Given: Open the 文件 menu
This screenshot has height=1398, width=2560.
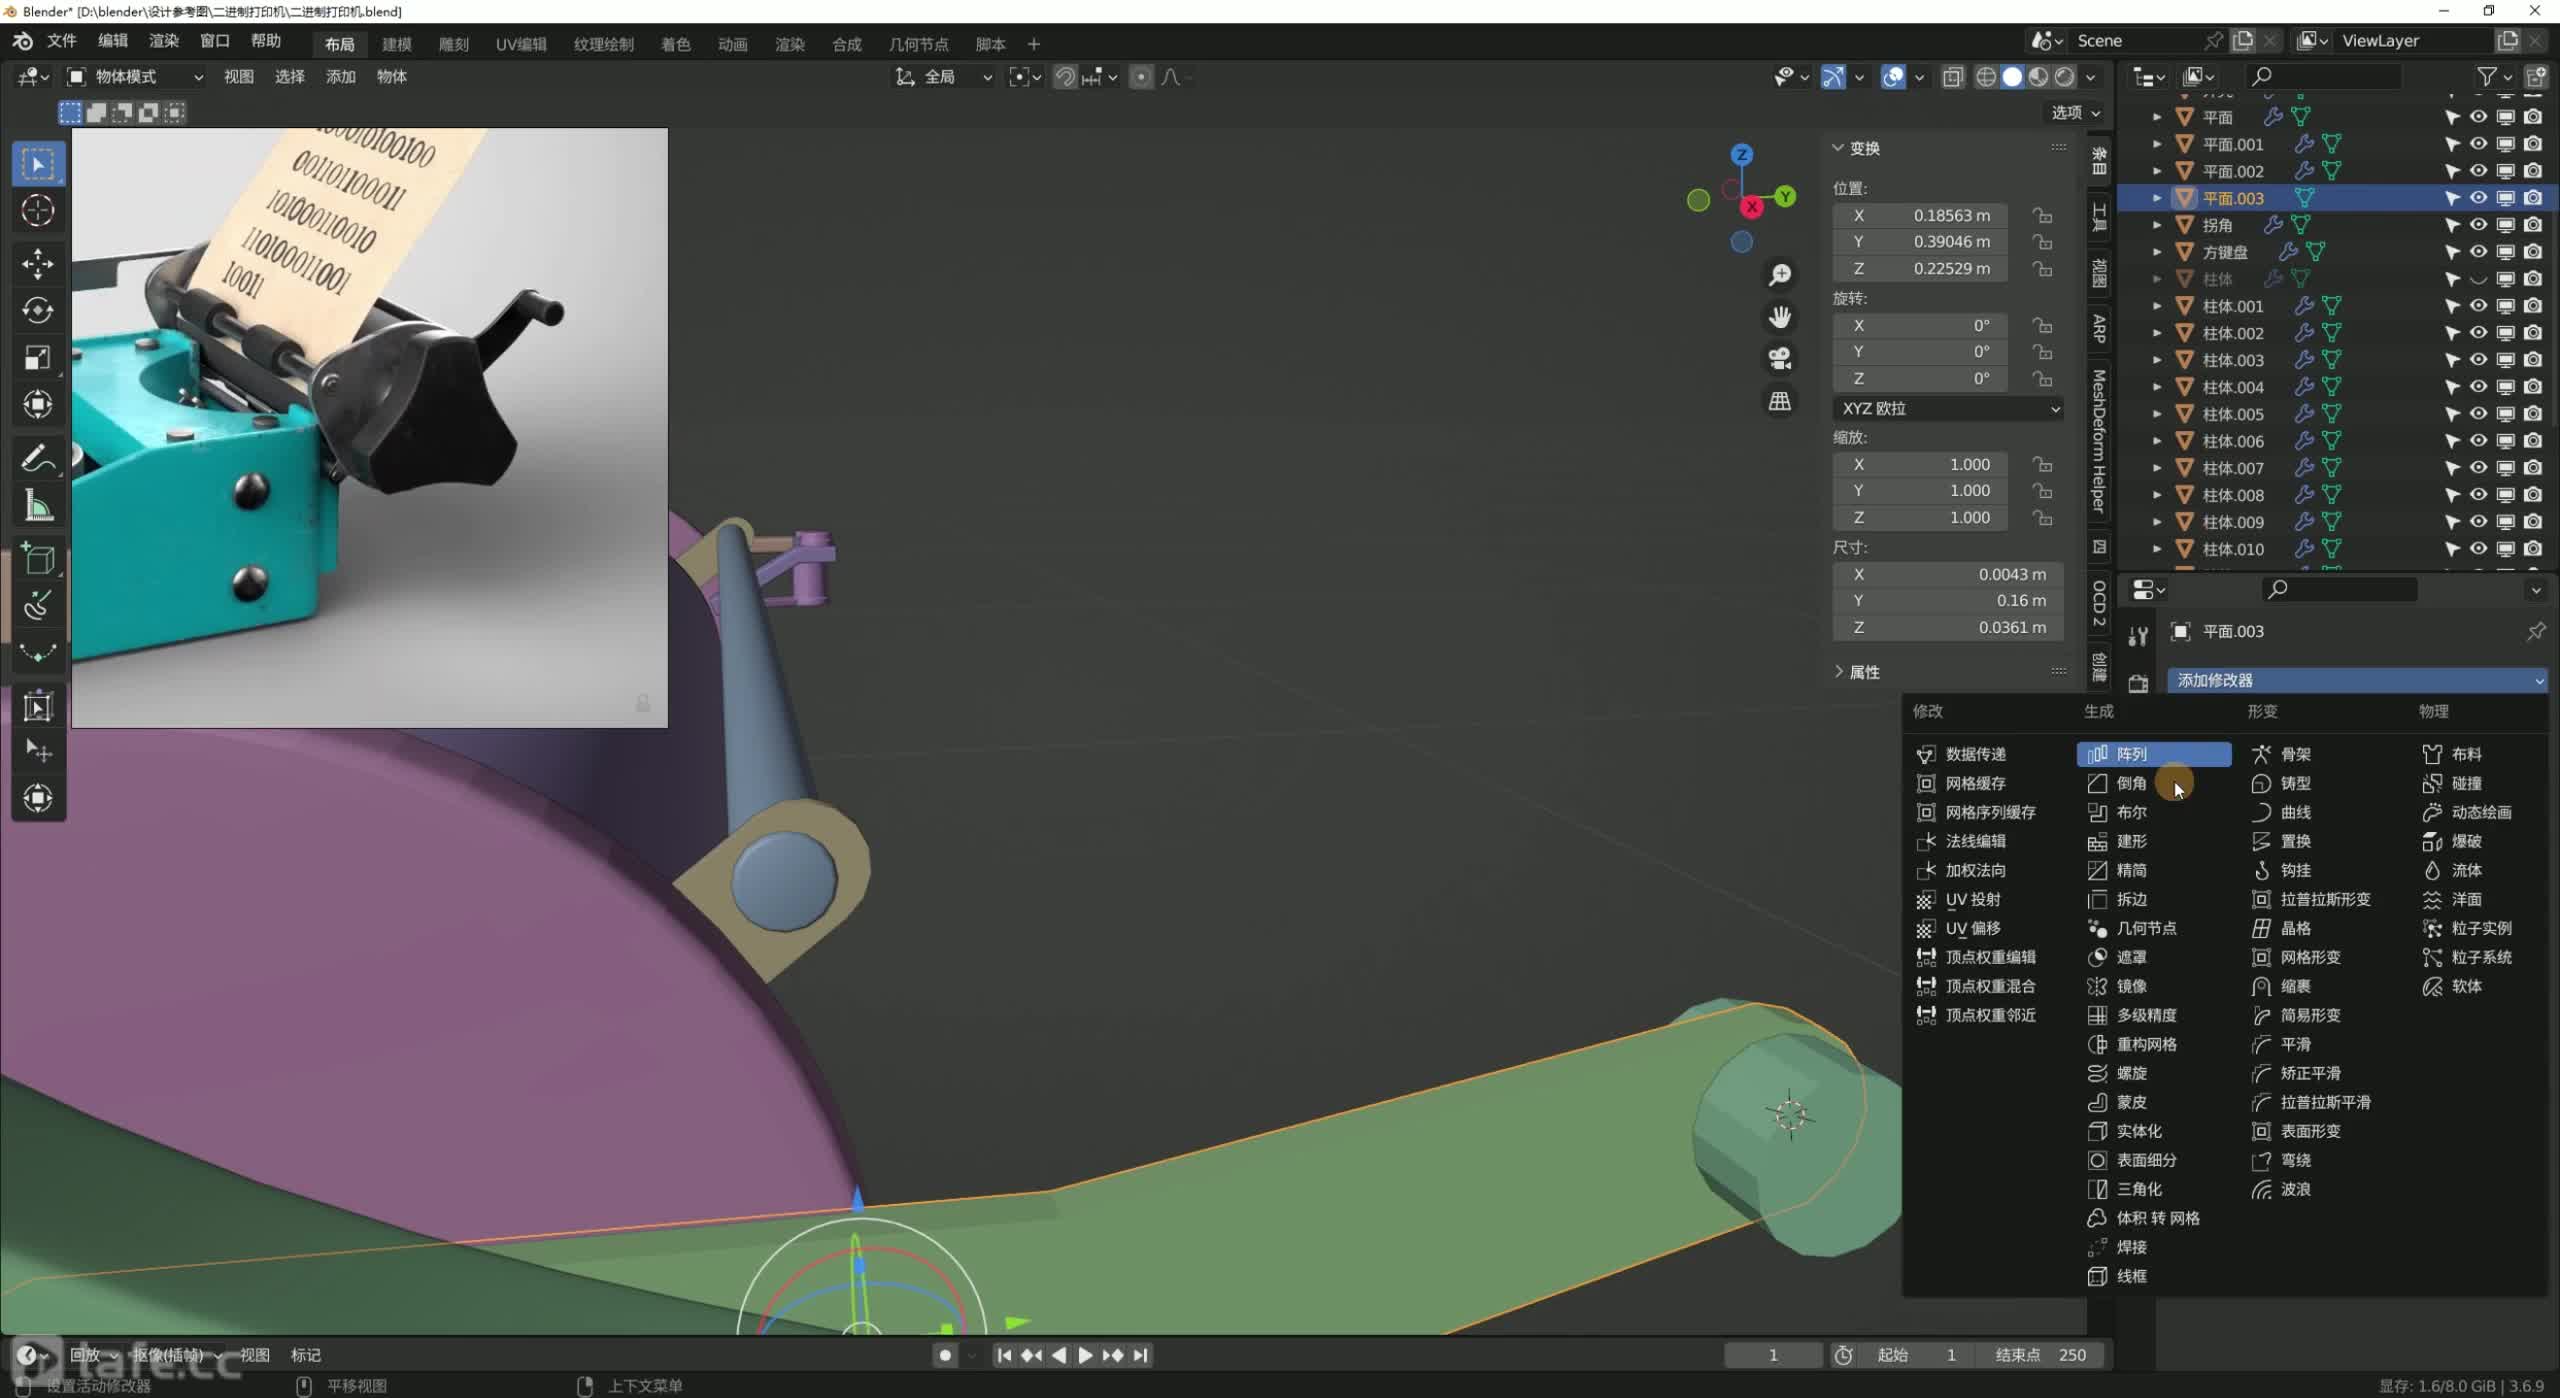Looking at the screenshot, I should click(61, 41).
